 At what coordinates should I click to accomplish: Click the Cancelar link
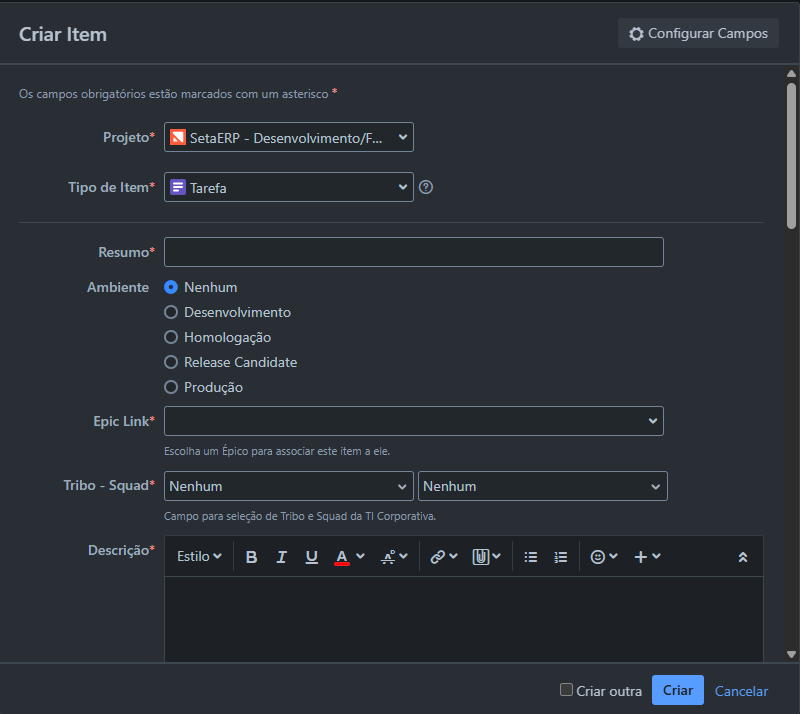741,691
